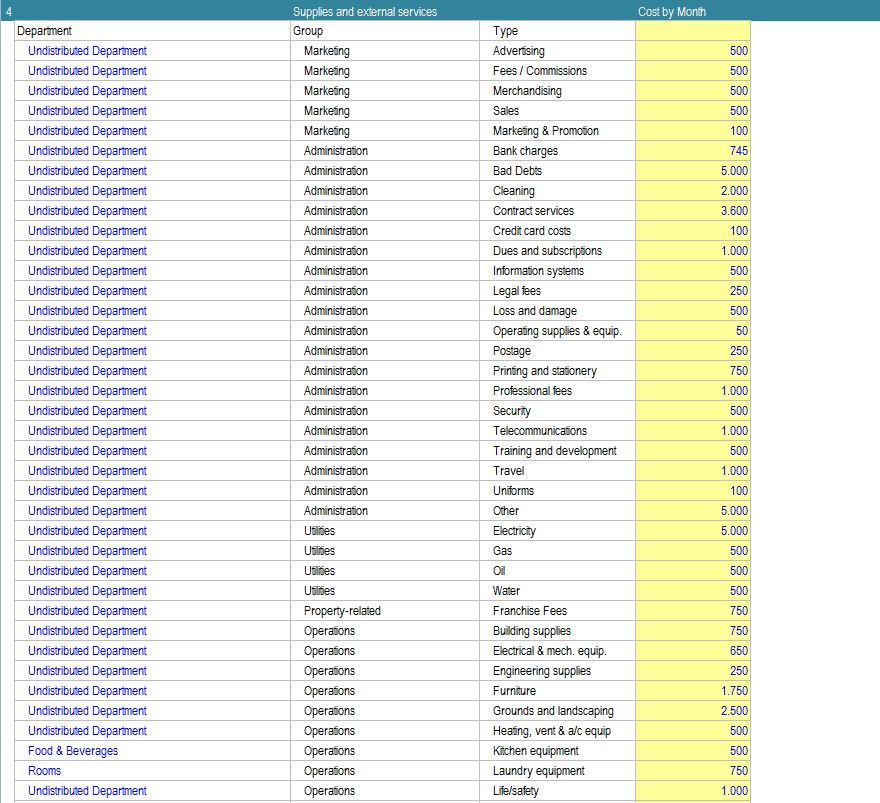Edit Contract services cost 3.600
Image resolution: width=880 pixels, height=803 pixels.
click(x=693, y=211)
